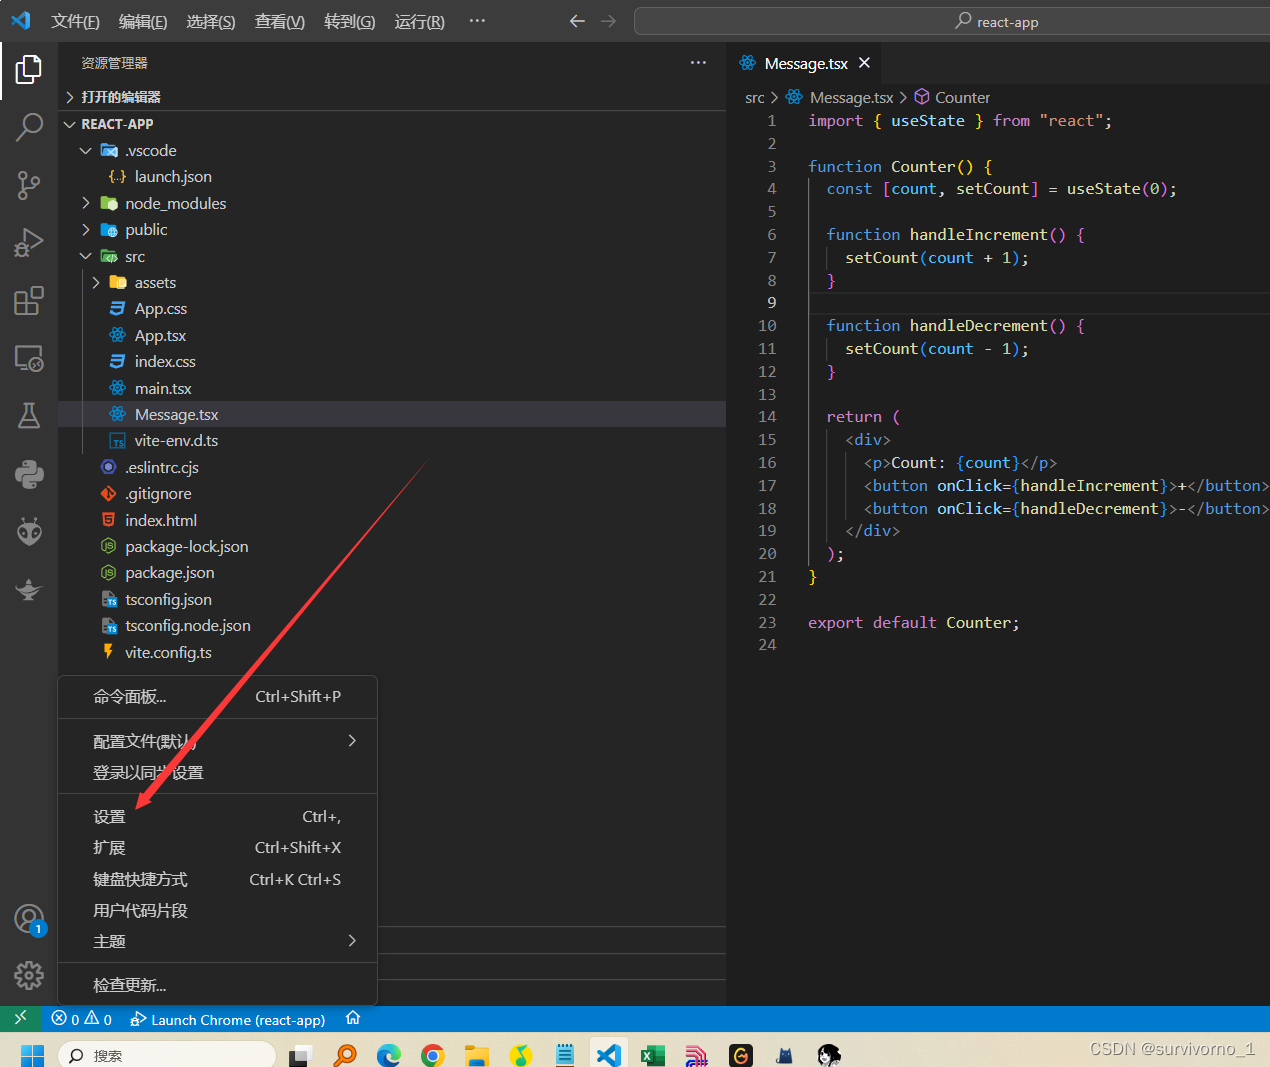Open the Search view icon
This screenshot has width=1270, height=1067.
(x=29, y=127)
